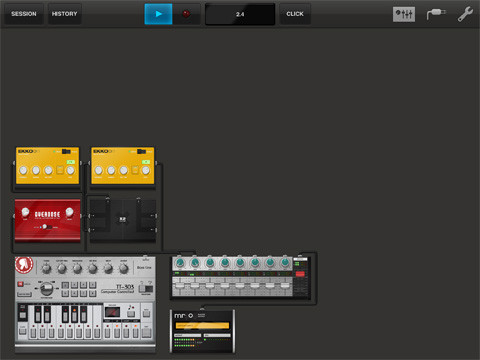Select the 'Bass One' label on TT-303

coord(144,267)
